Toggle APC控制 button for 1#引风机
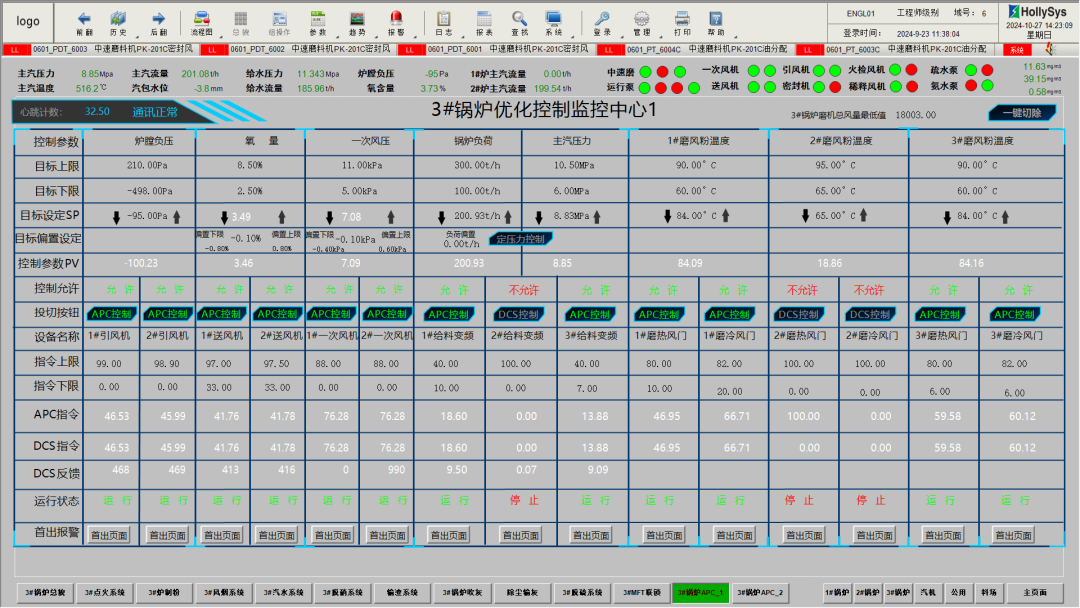This screenshot has height=608, width=1080. click(x=113, y=314)
